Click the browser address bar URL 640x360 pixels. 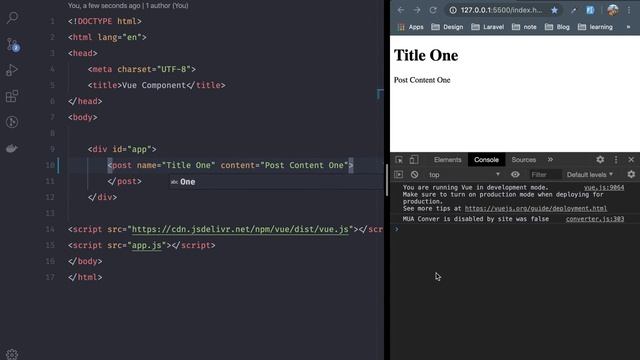point(501,10)
